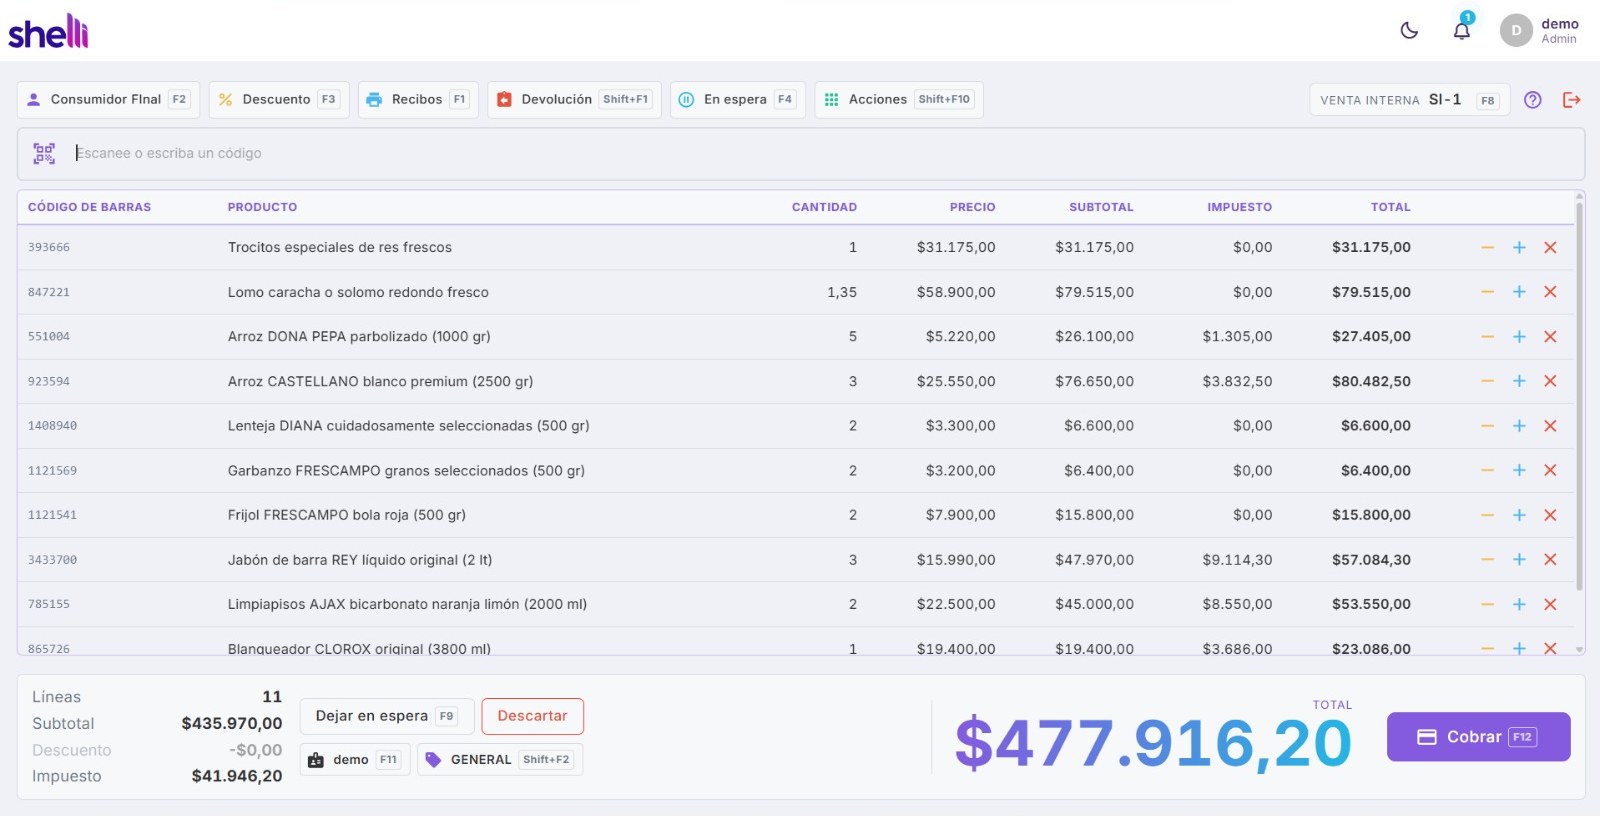
Task: Open Recibos receipts list
Action: pos(418,99)
